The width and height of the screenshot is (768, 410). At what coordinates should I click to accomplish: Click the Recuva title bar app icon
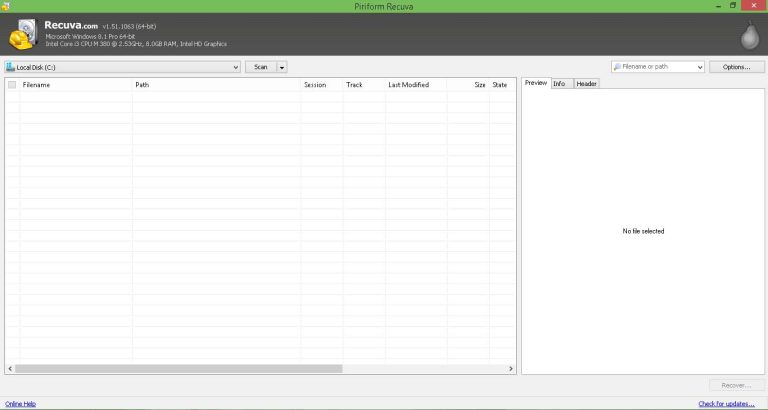pos(5,6)
